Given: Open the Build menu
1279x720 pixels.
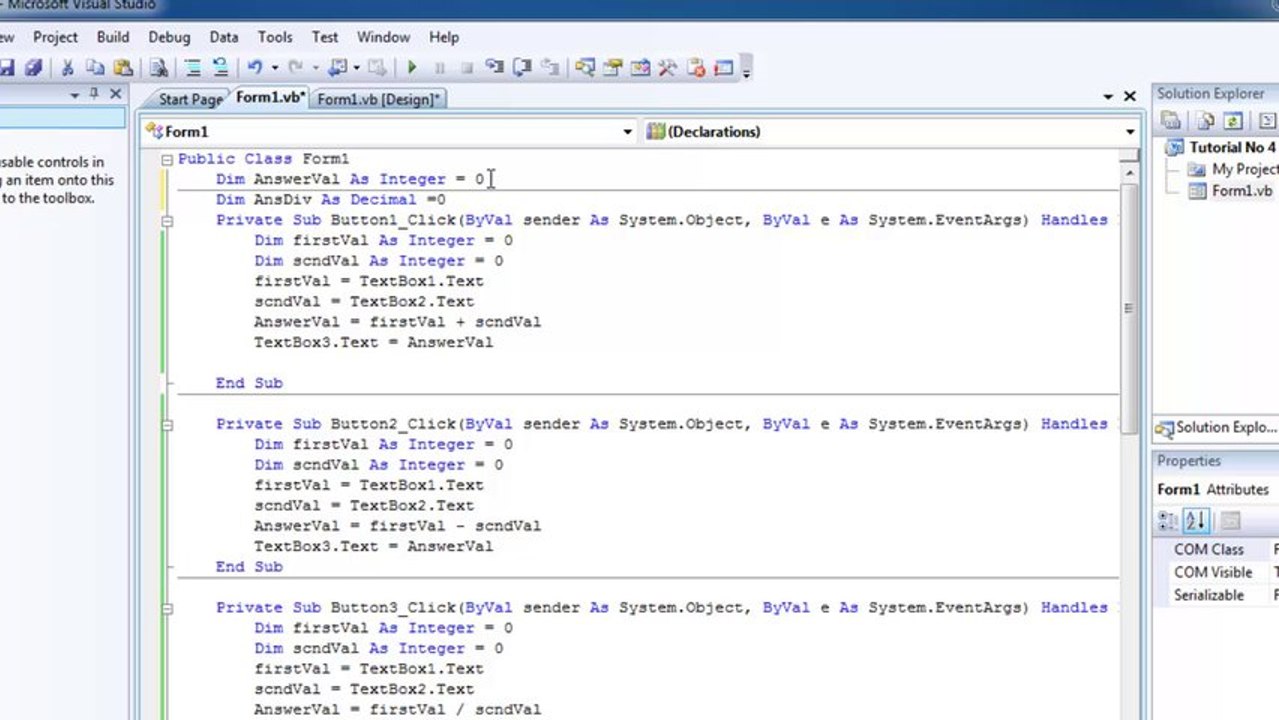Looking at the screenshot, I should (x=113, y=37).
